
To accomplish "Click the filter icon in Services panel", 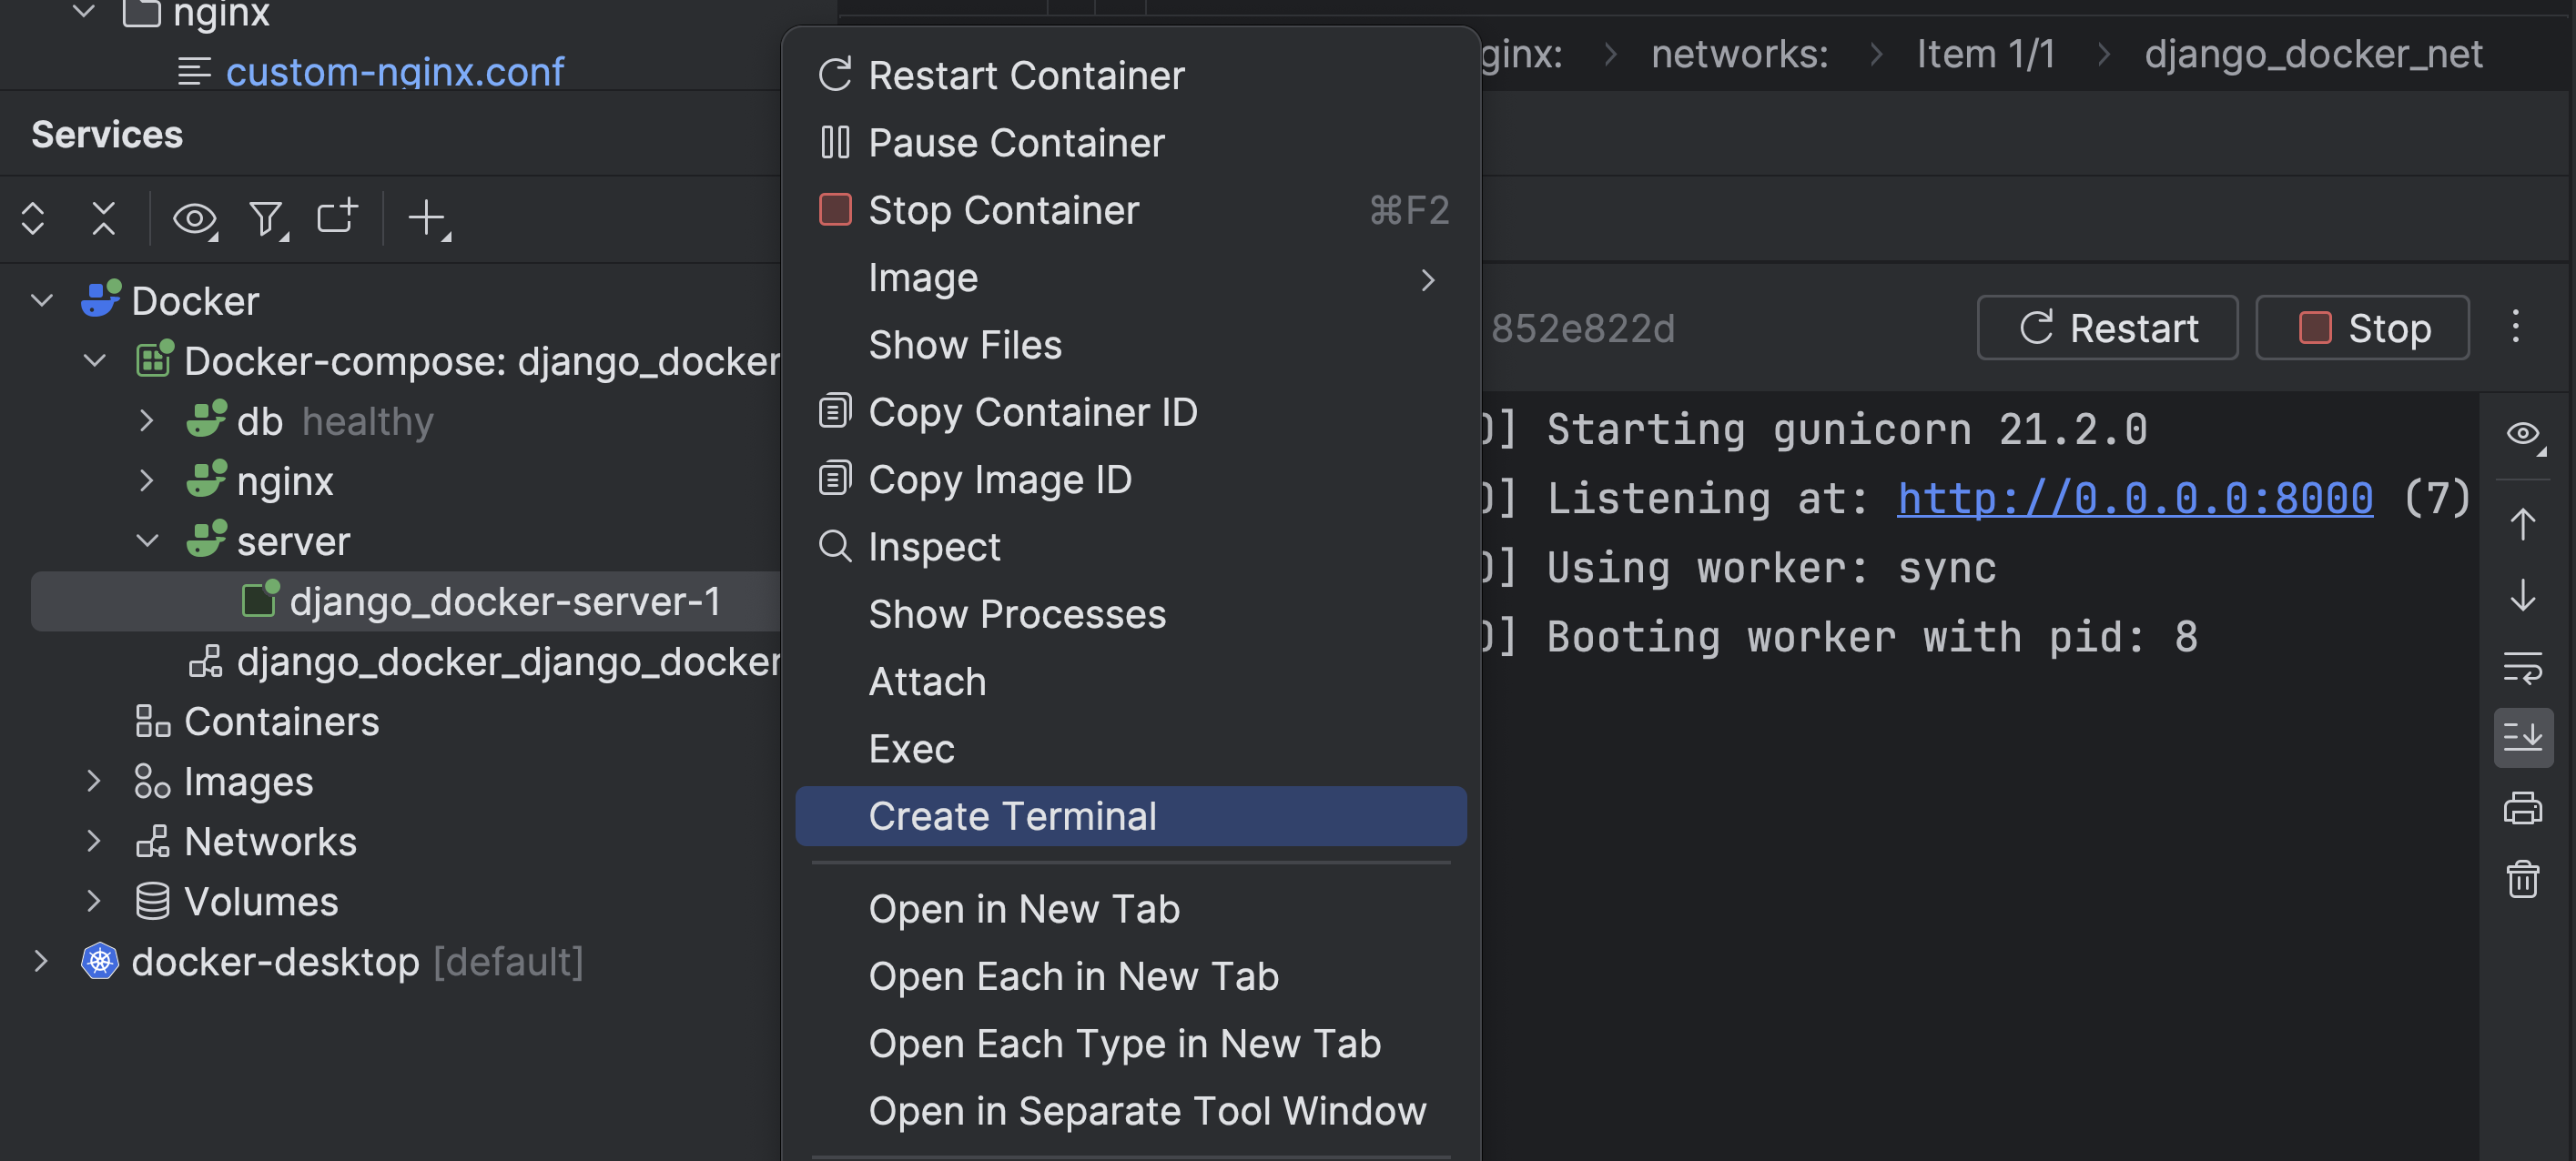I will coord(268,217).
